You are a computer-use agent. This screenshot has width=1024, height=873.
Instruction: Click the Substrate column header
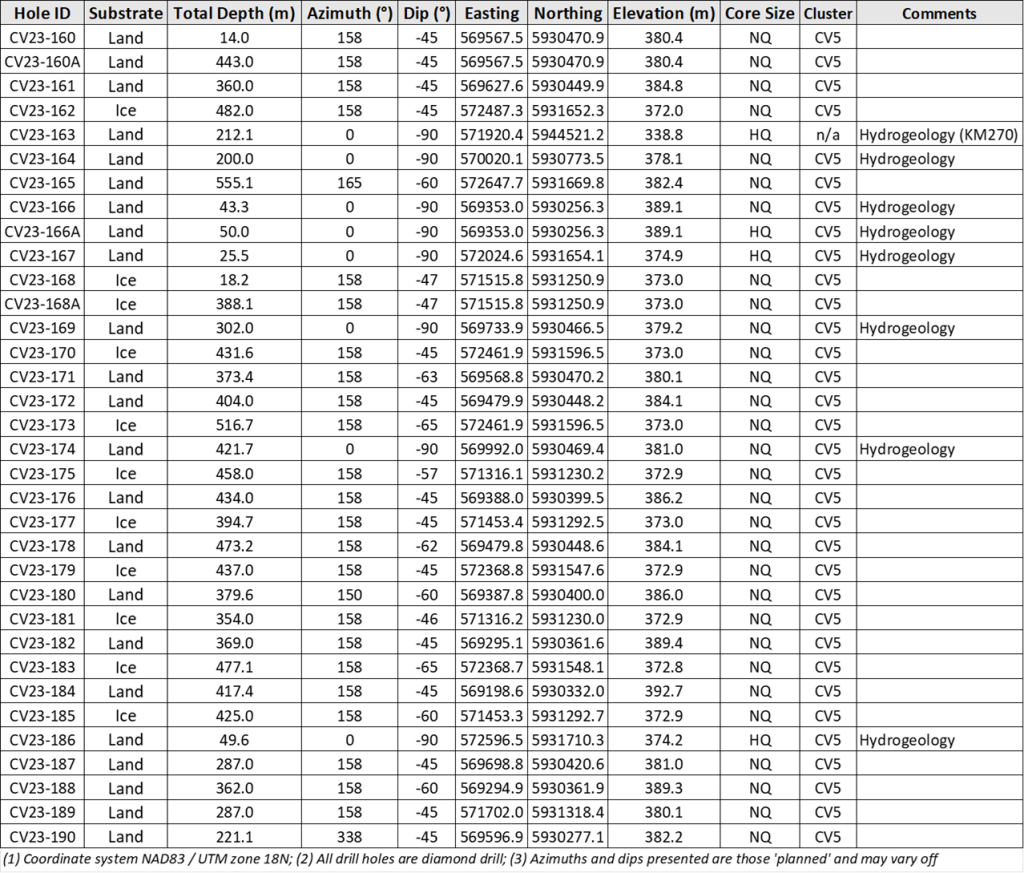(x=125, y=13)
